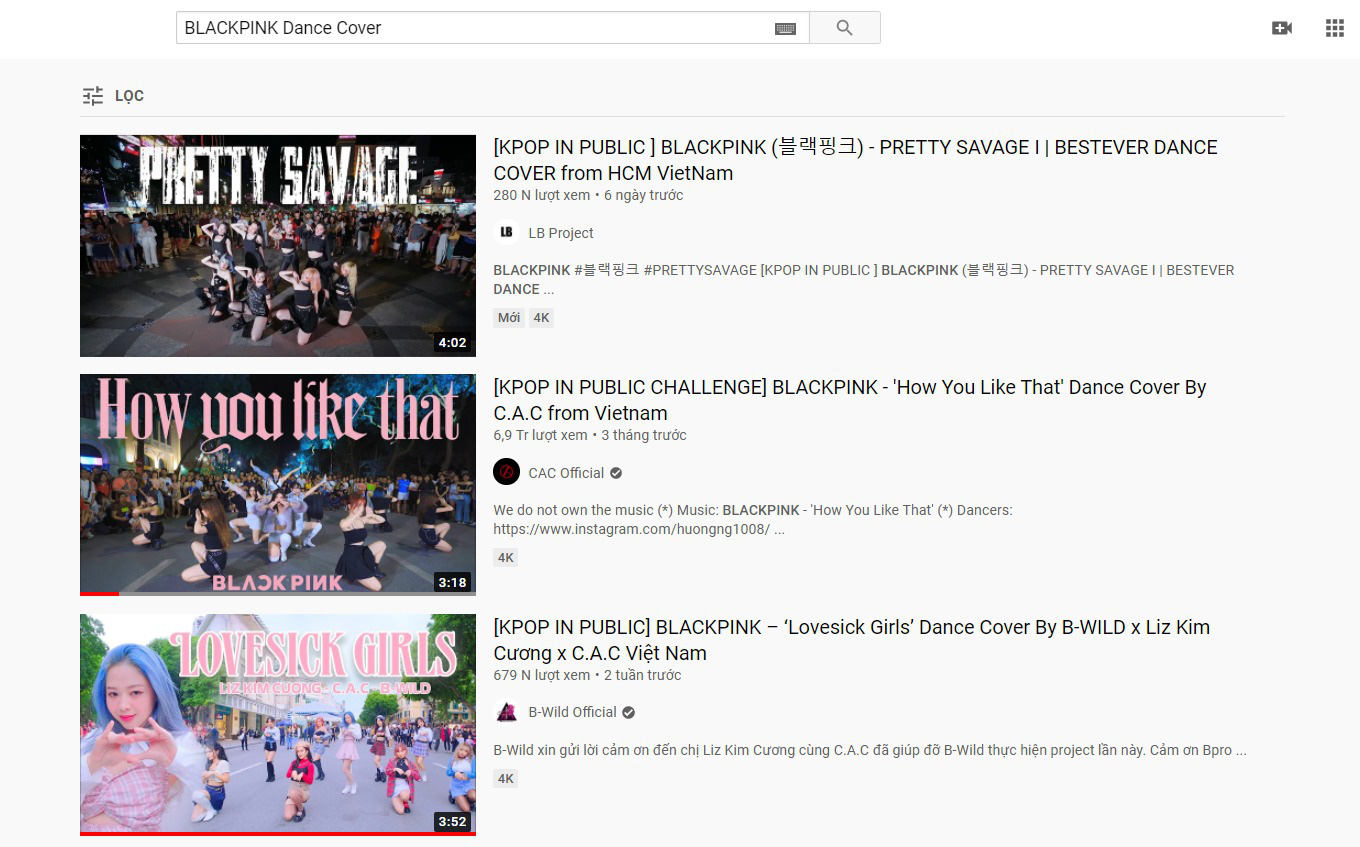Click the Mới badge under Pretty Savage video
This screenshot has height=847, width=1360.
pos(509,318)
